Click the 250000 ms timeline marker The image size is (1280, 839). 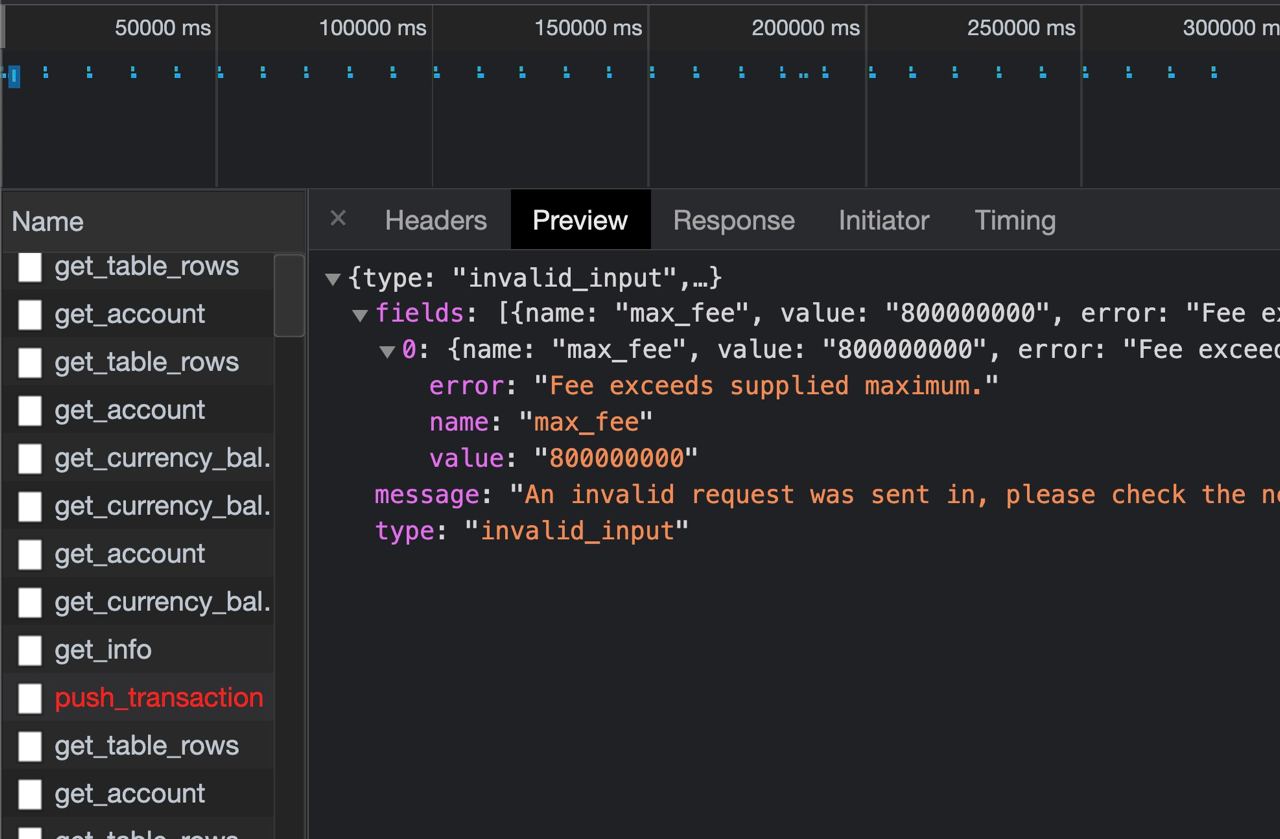[x=1021, y=28]
